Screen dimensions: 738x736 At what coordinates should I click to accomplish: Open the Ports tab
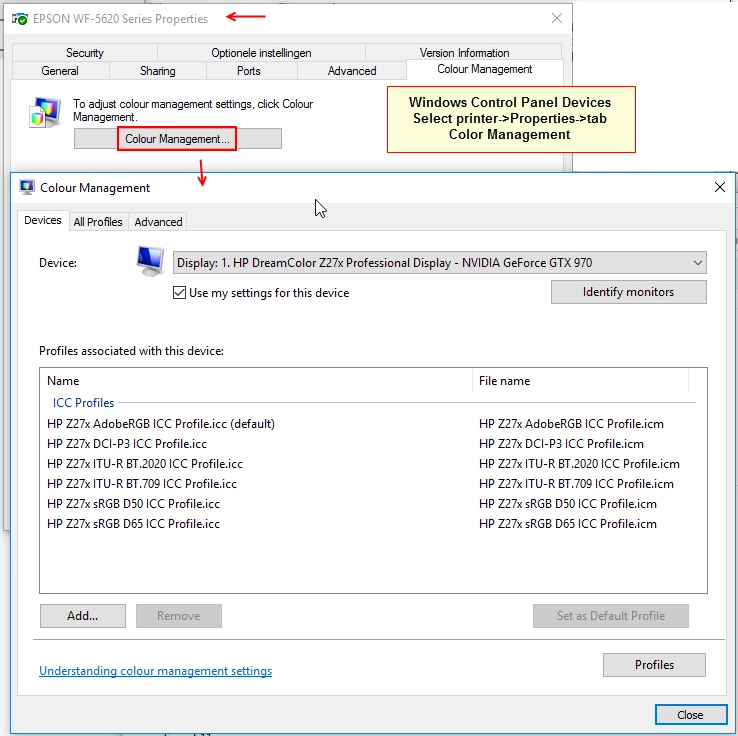pyautogui.click(x=249, y=71)
